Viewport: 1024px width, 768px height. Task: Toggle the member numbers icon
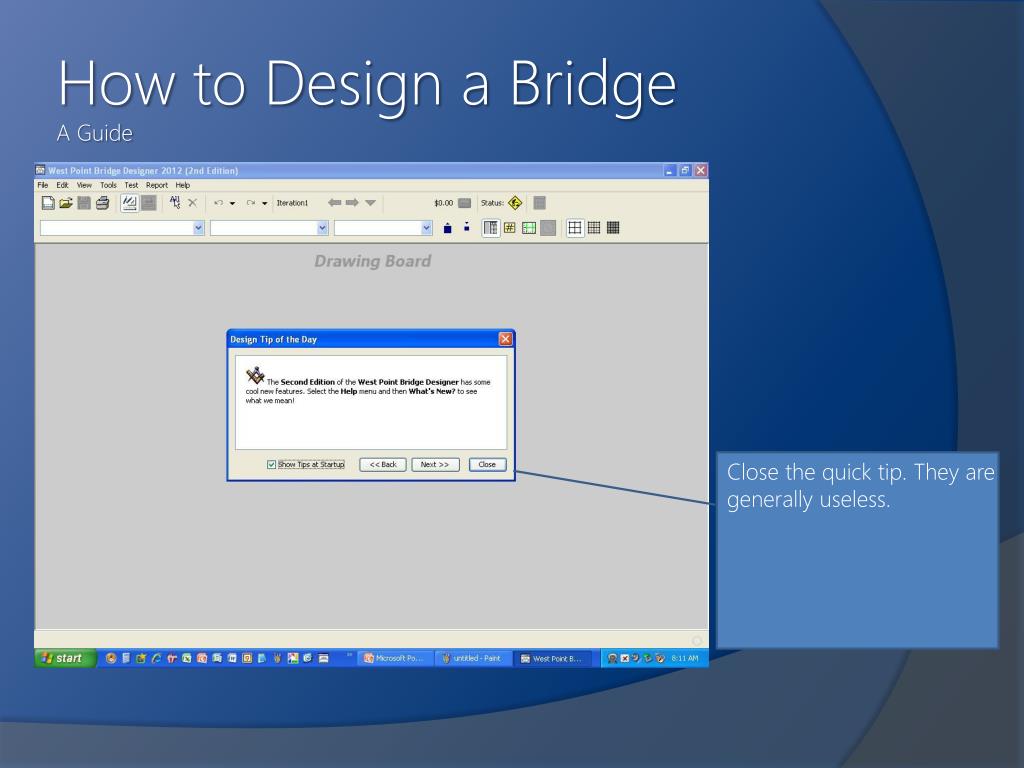(509, 228)
